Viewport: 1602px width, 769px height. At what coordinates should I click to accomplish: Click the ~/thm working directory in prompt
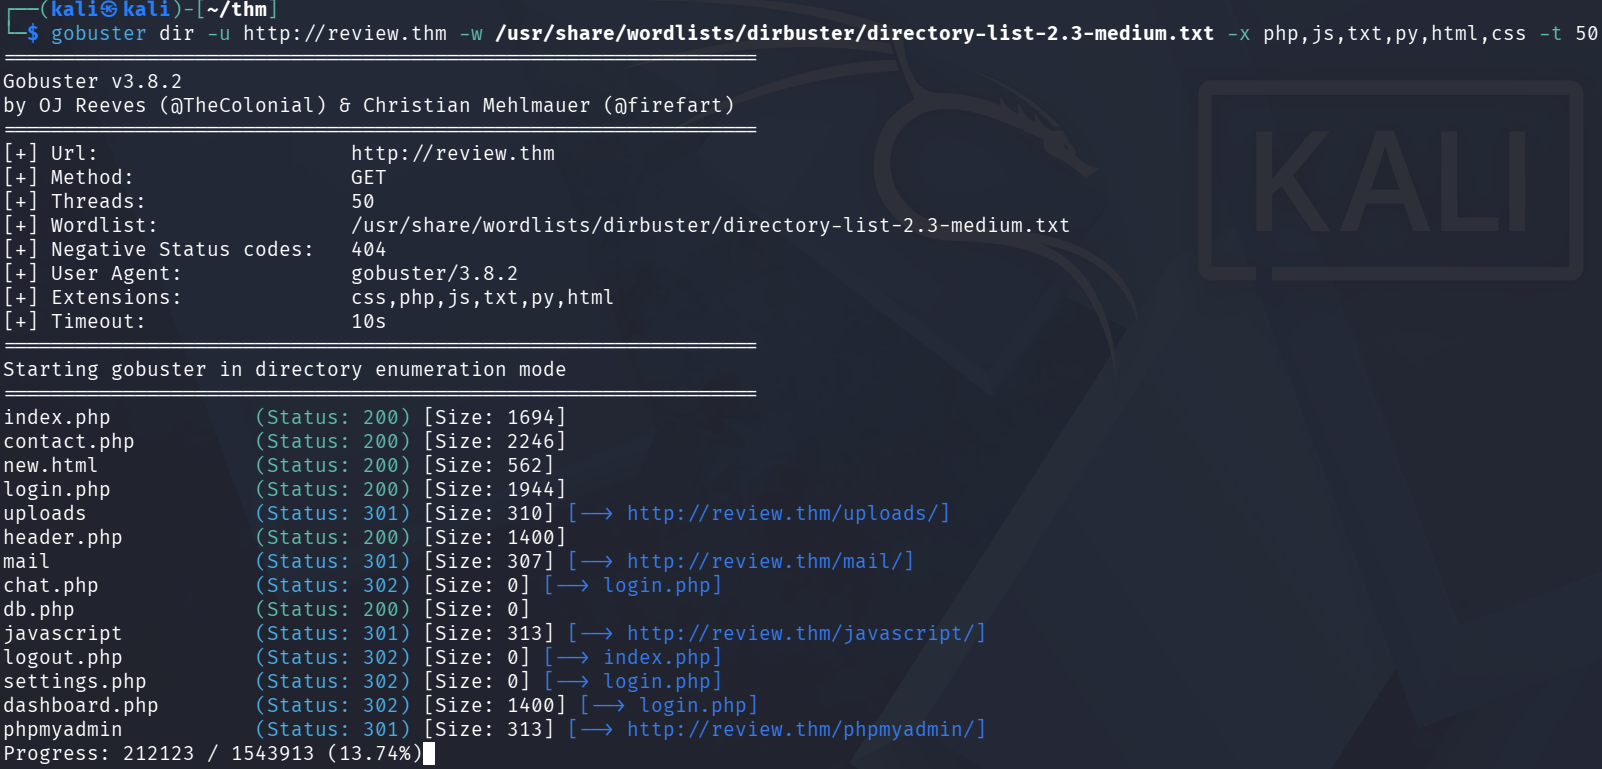237,9
